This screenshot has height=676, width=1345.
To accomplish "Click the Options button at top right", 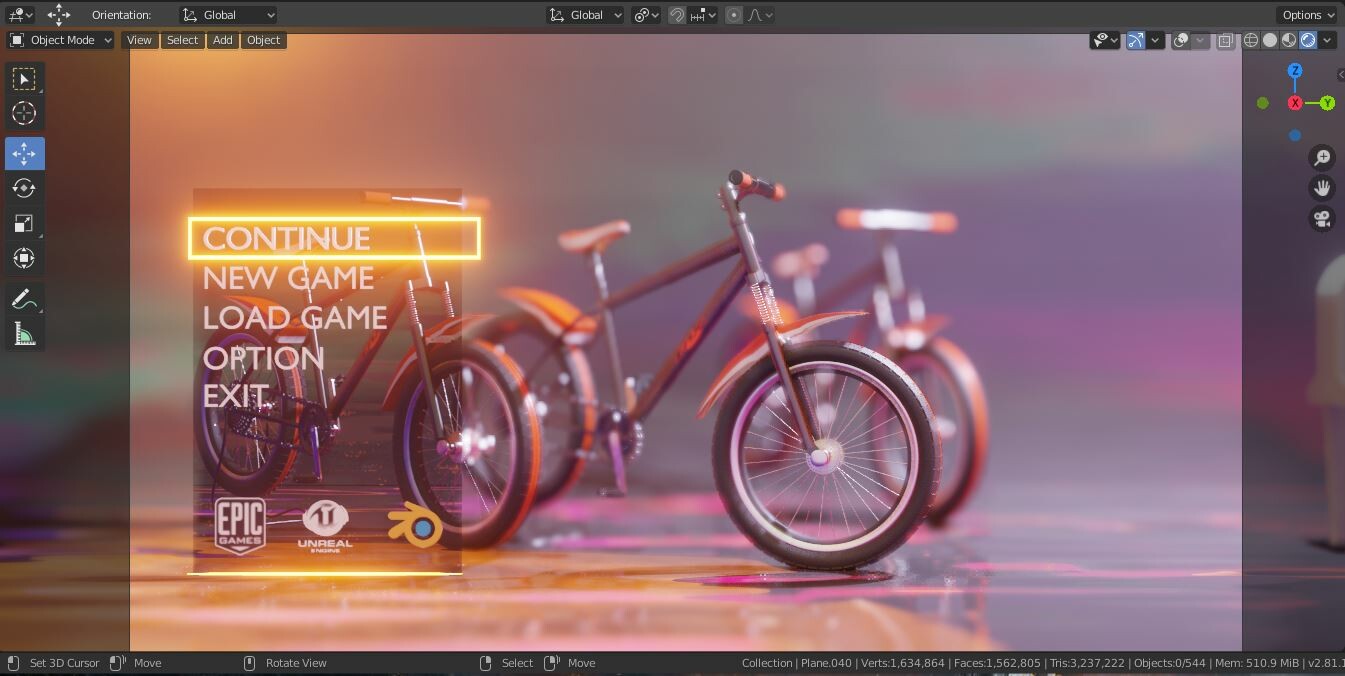I will 1306,14.
